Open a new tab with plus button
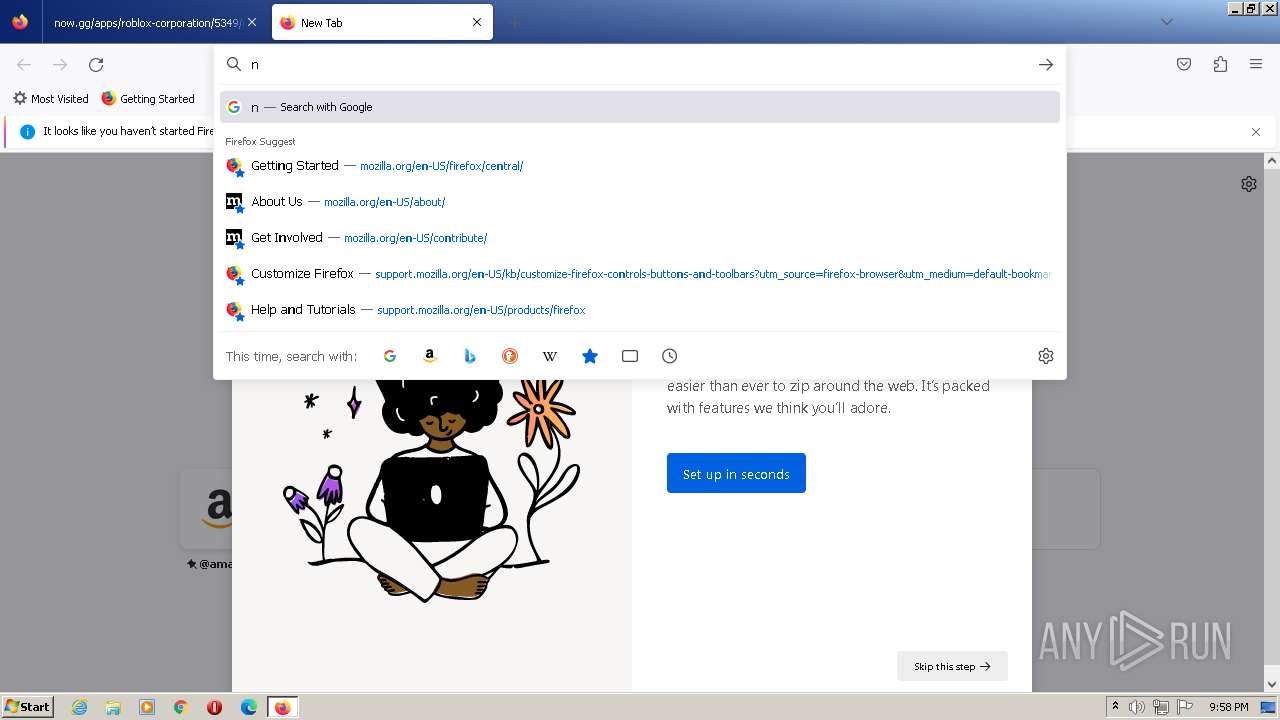 [x=514, y=22]
